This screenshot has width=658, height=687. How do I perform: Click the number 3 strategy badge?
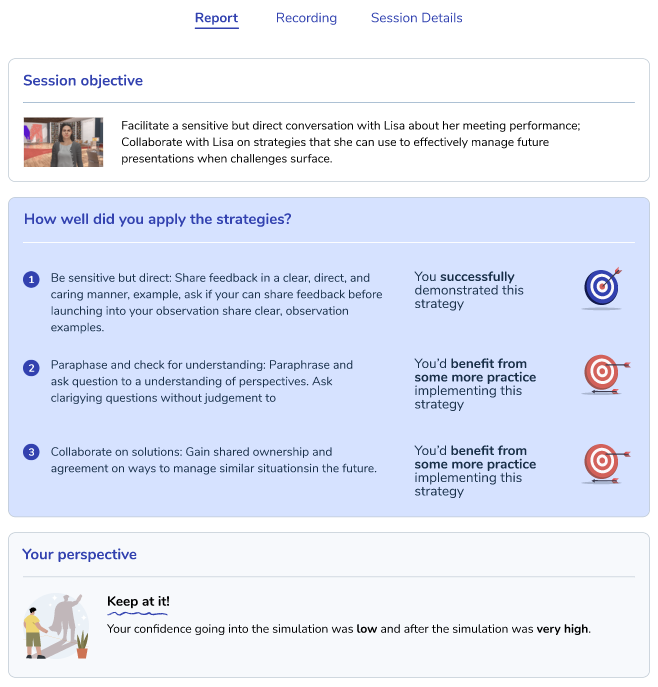point(31,453)
